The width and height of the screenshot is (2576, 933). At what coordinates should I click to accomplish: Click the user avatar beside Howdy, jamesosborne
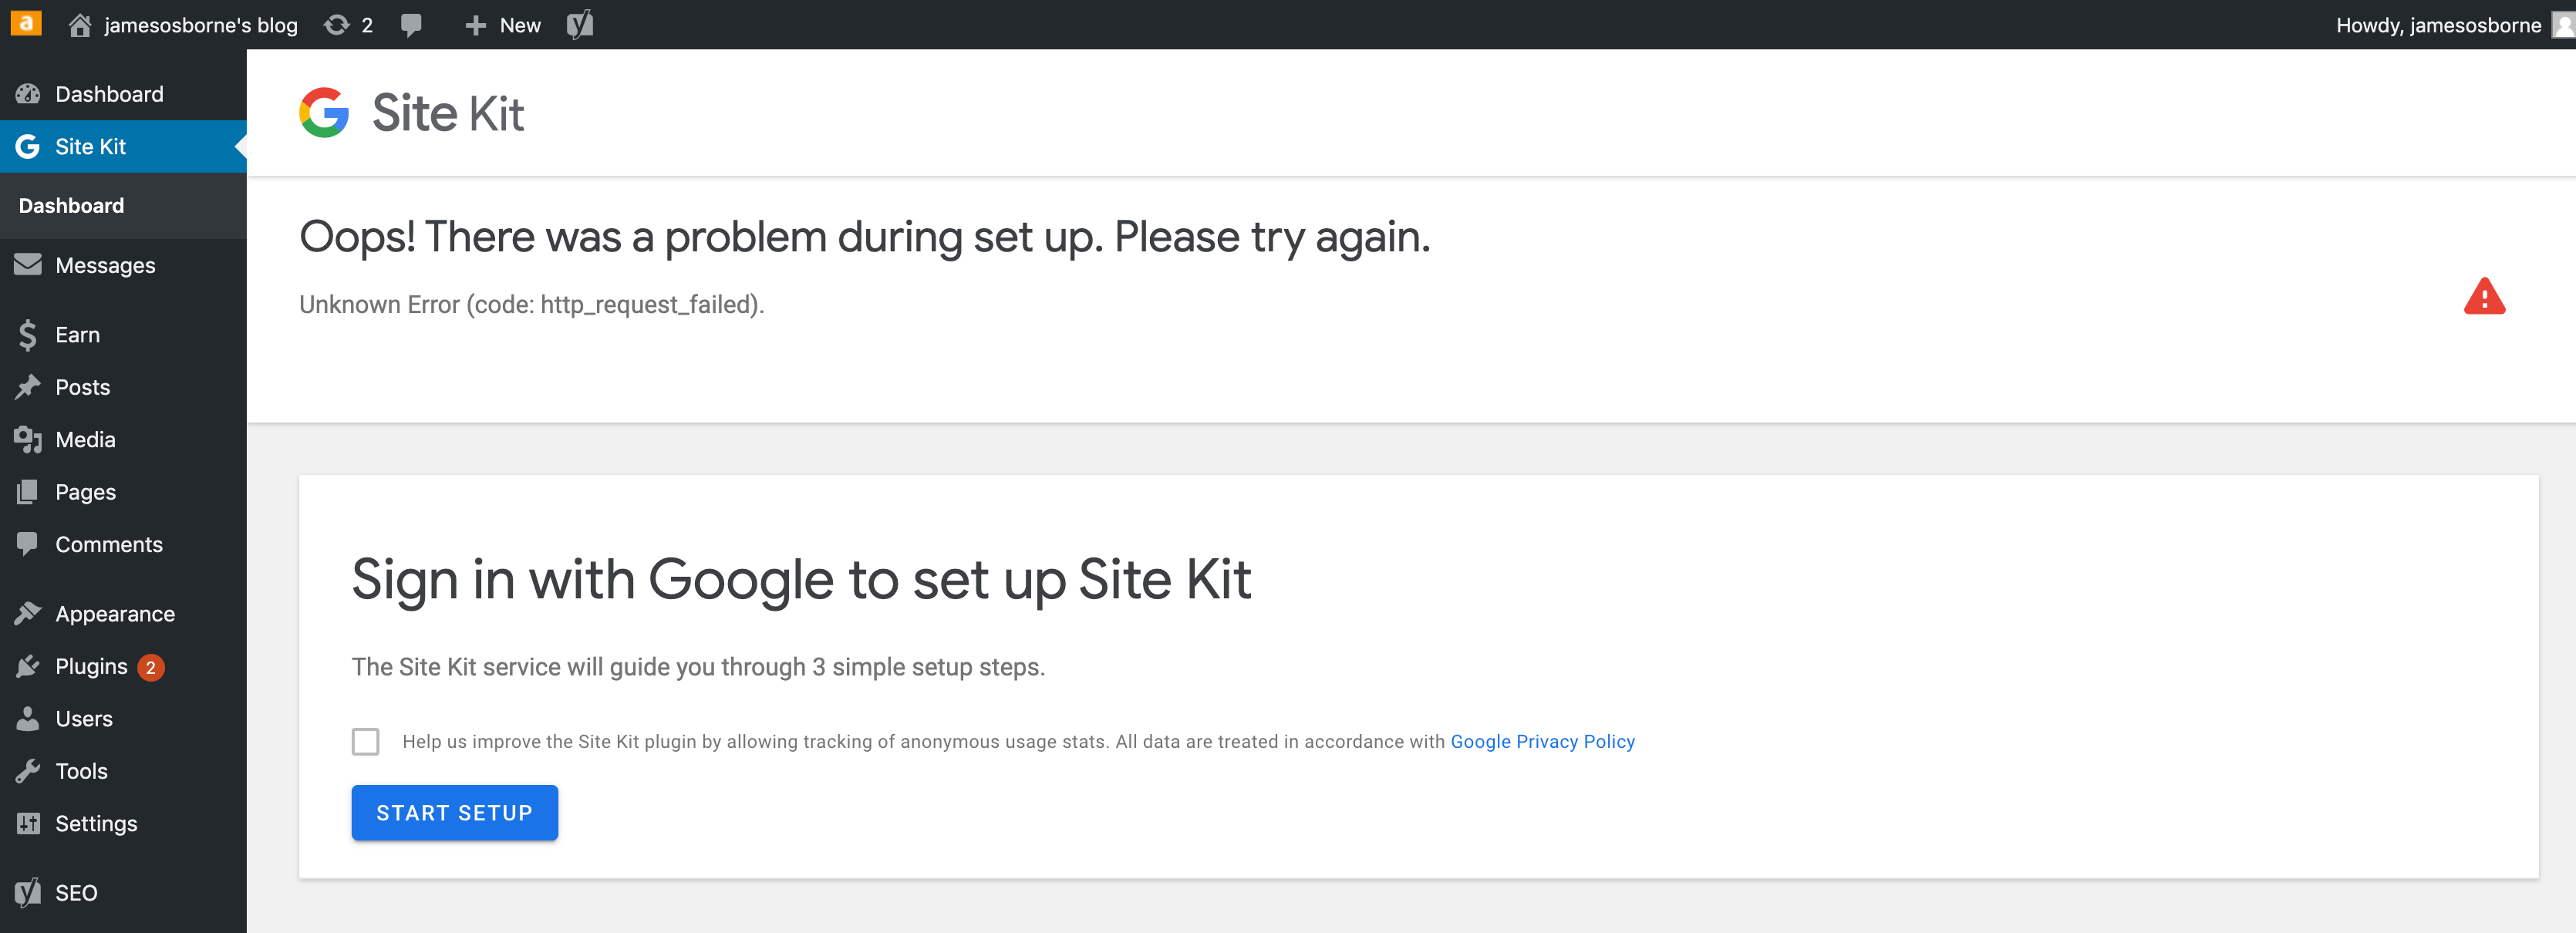pyautogui.click(x=2563, y=25)
